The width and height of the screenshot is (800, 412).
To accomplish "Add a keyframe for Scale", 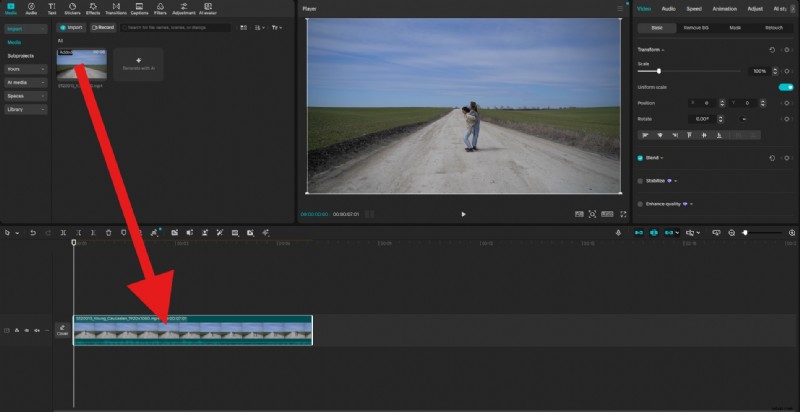I will coord(787,71).
